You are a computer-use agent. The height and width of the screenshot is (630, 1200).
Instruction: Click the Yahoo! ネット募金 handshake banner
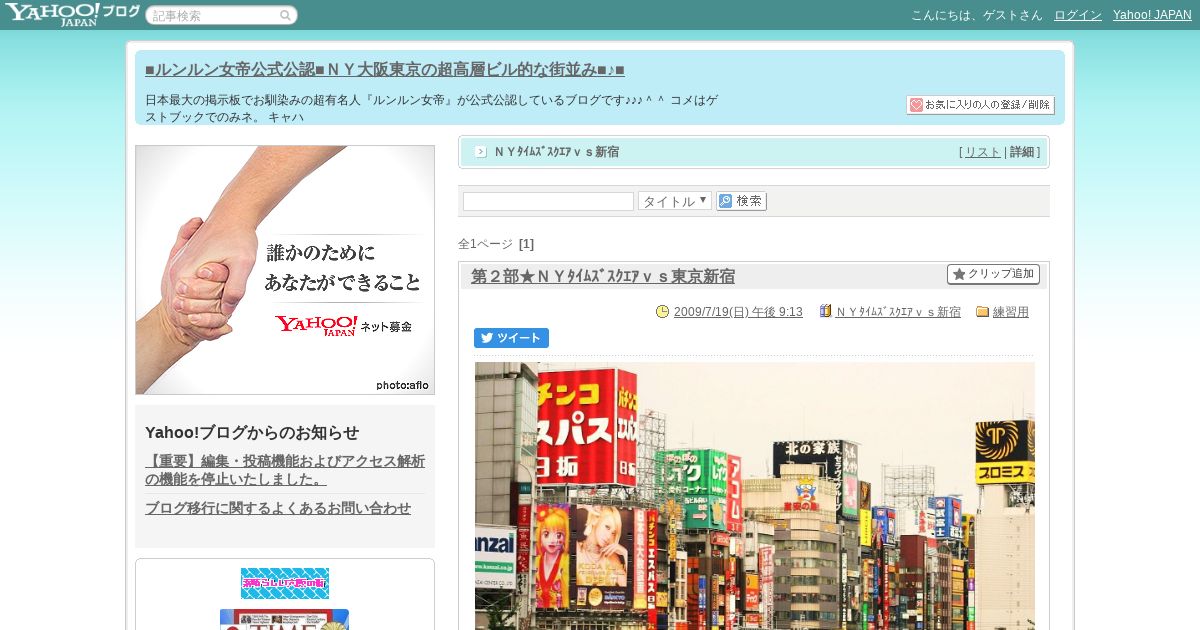[285, 270]
